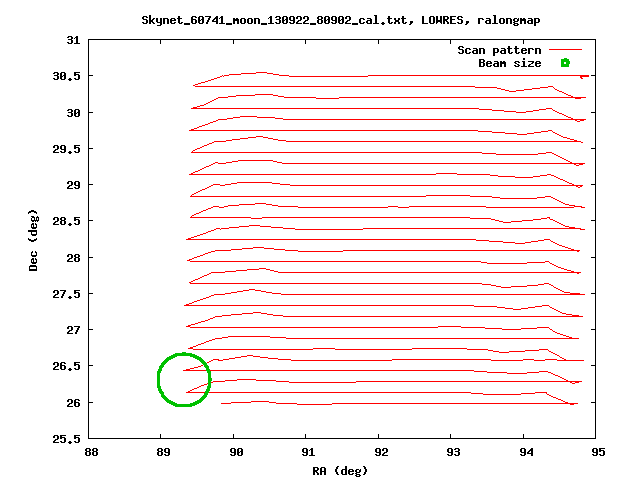
Task: Click the y-axis tick label 30
Action: pos(73,113)
